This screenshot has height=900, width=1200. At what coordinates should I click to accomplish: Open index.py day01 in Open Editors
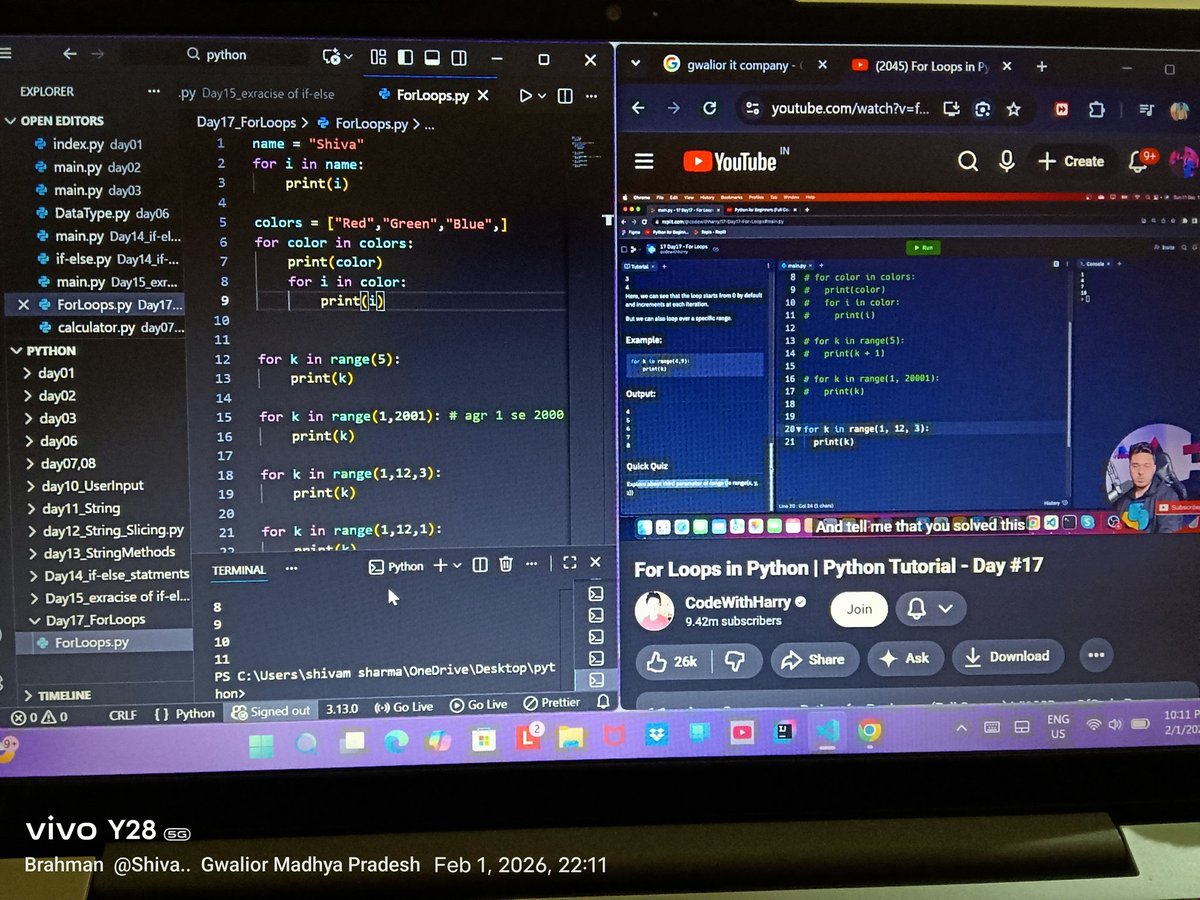click(95, 144)
